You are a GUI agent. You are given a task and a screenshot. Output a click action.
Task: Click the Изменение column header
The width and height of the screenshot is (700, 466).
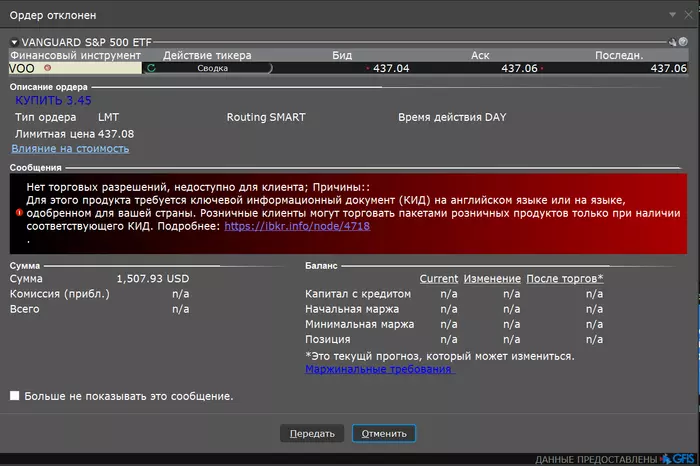(x=492, y=279)
